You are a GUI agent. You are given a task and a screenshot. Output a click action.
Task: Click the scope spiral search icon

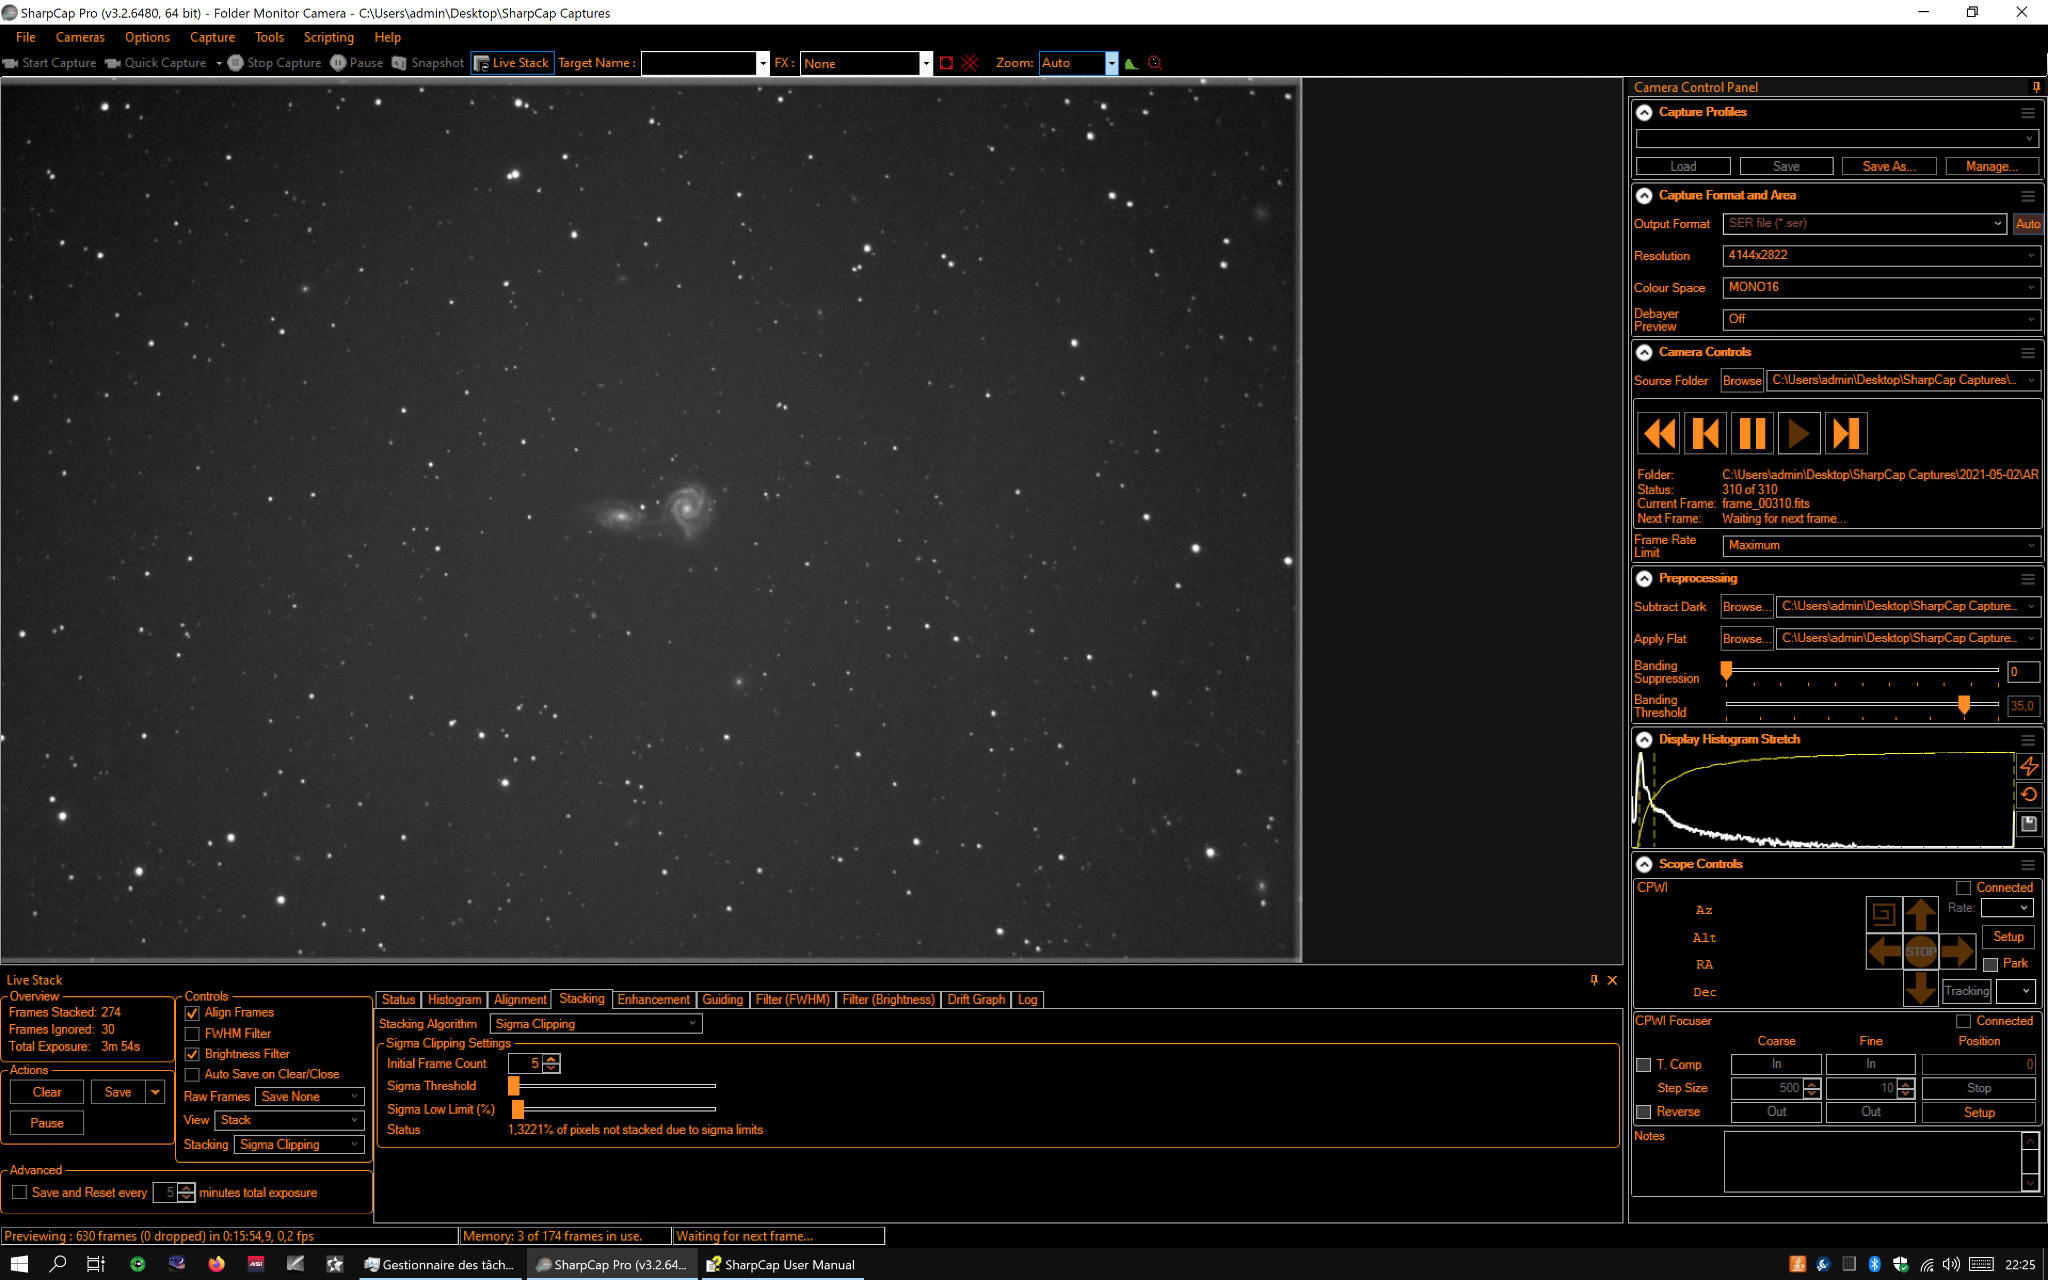point(1883,914)
